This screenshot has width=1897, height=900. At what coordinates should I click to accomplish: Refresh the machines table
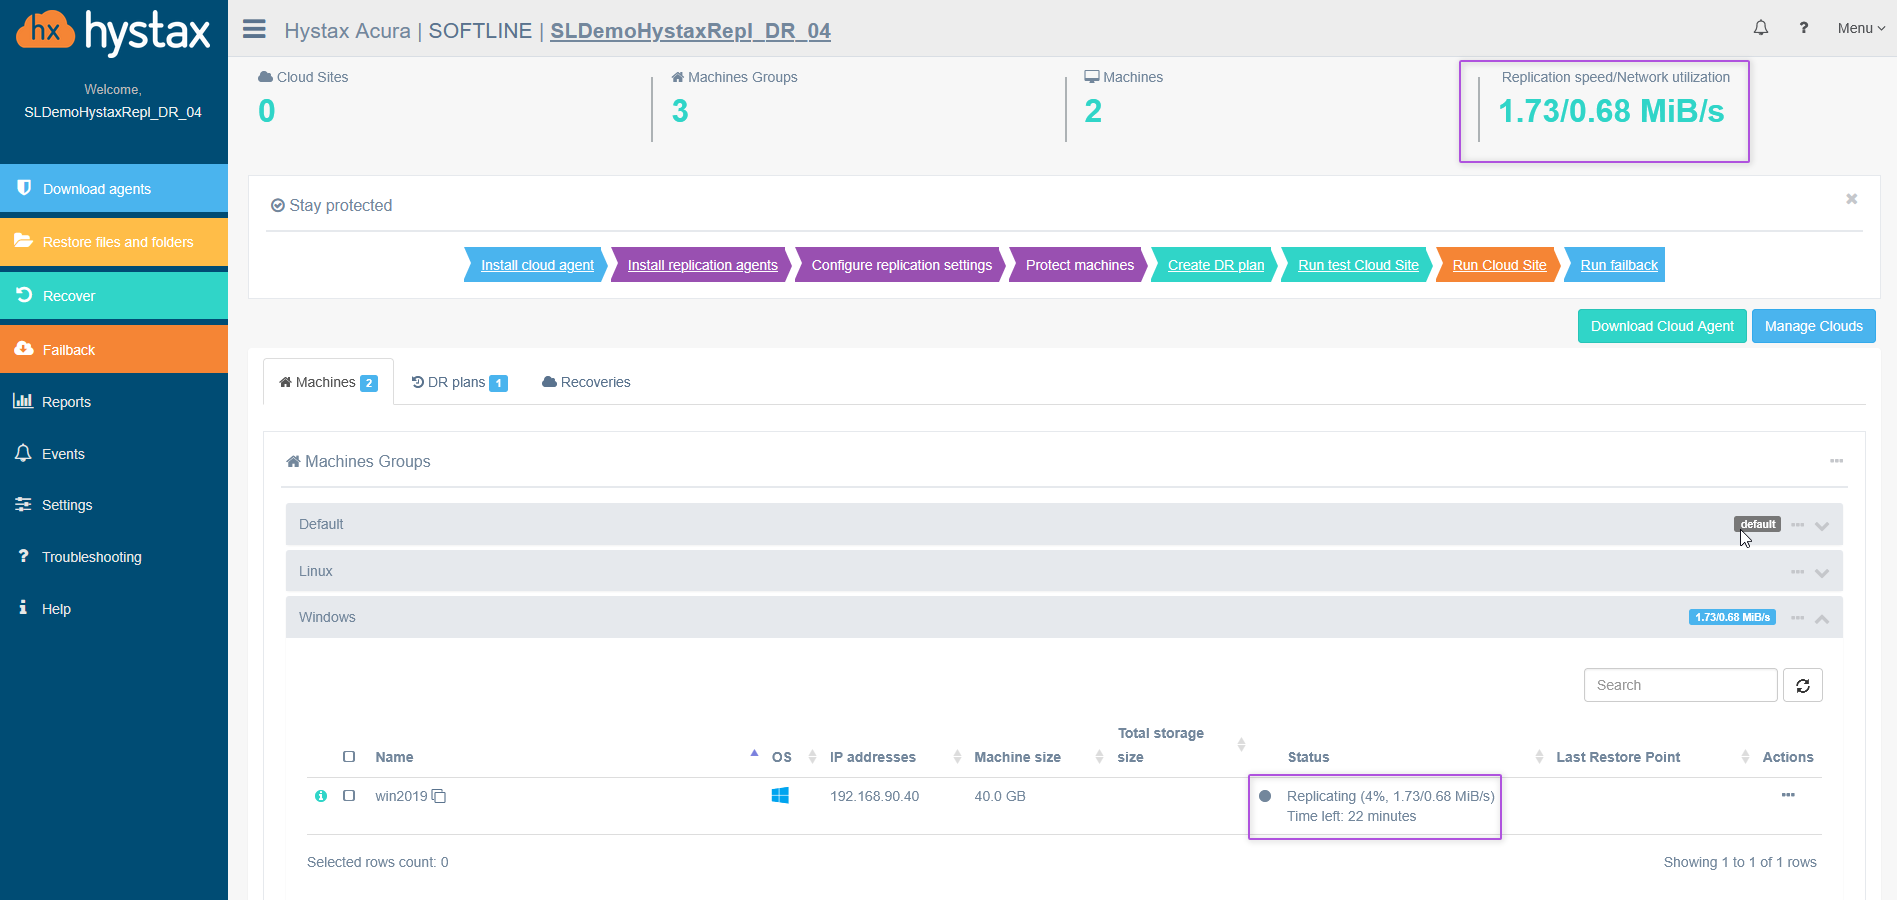pyautogui.click(x=1802, y=685)
